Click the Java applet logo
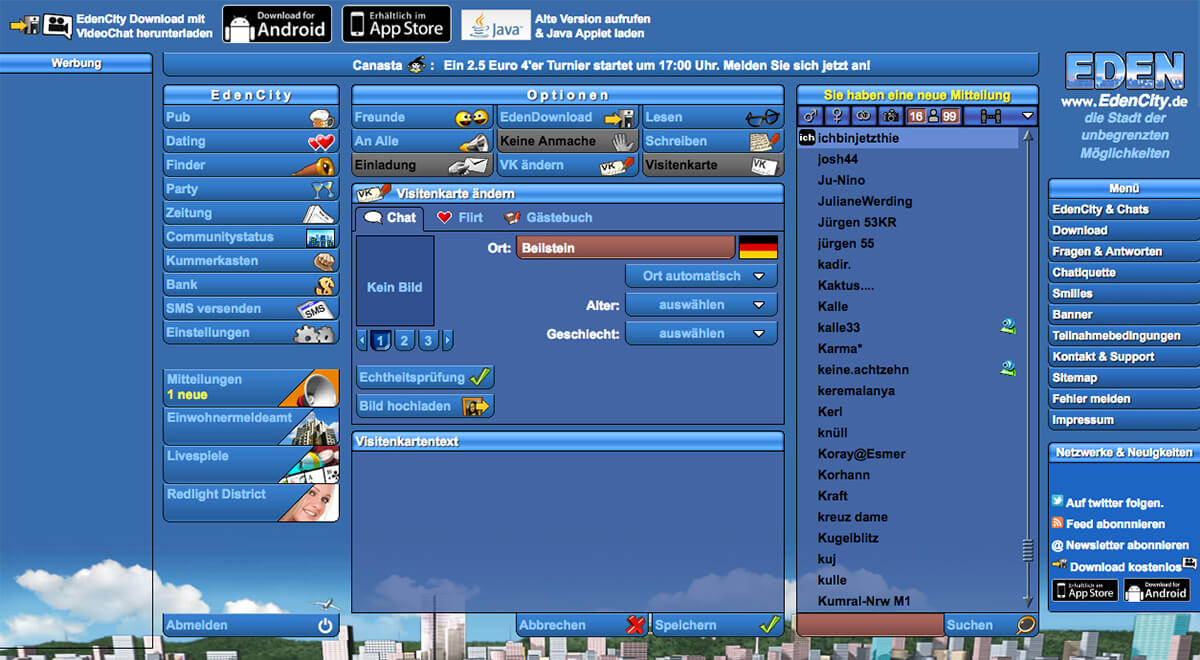This screenshot has width=1200, height=660. [x=495, y=25]
